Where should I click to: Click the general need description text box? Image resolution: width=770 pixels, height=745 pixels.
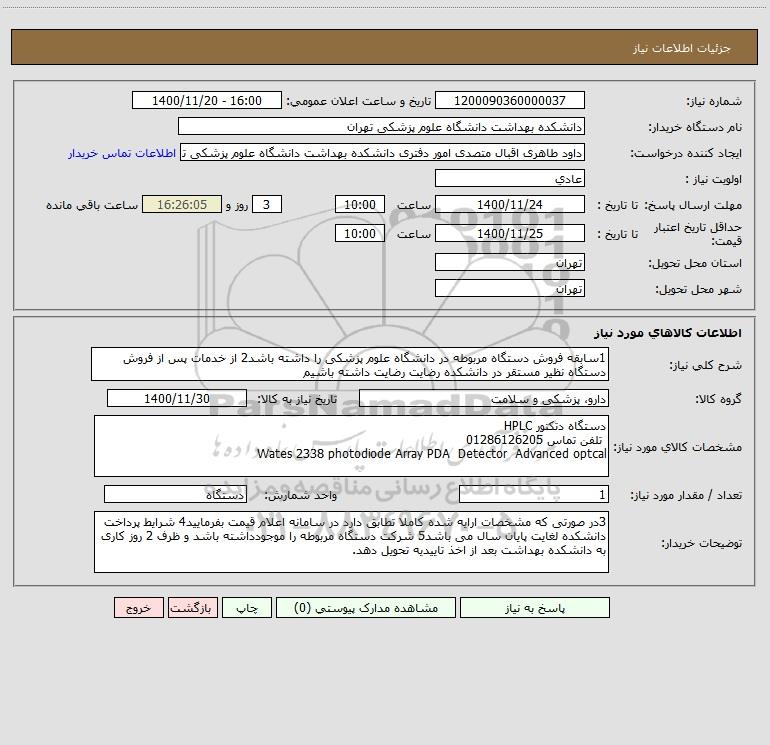point(350,364)
